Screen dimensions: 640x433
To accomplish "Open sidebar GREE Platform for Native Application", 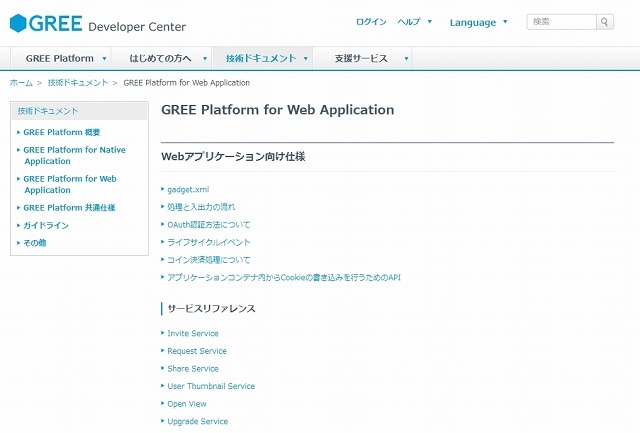I will [x=74, y=155].
